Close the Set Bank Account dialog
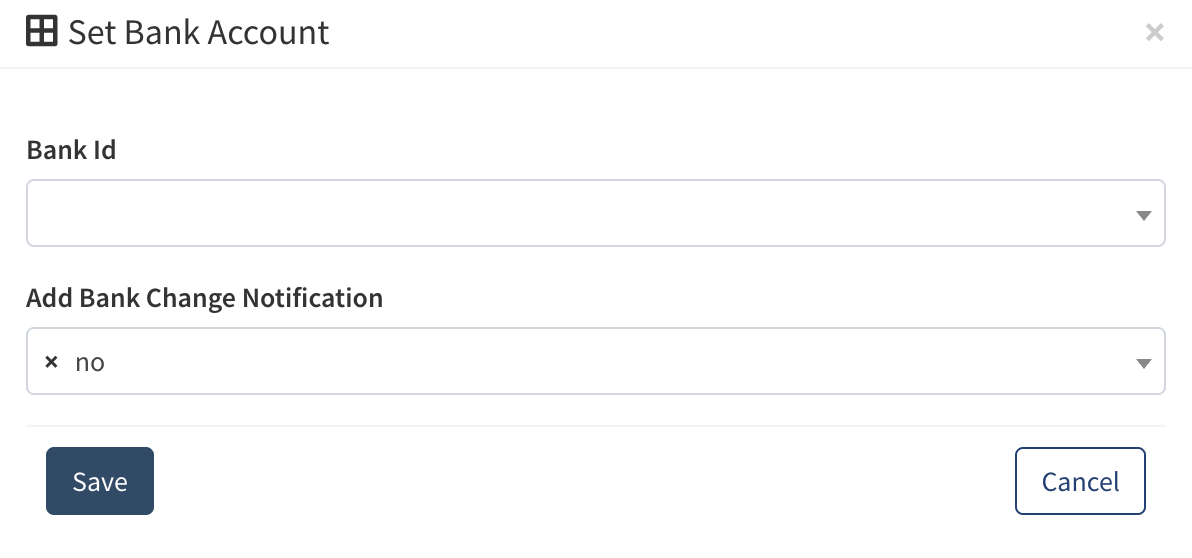This screenshot has height=558, width=1192. point(1154,33)
